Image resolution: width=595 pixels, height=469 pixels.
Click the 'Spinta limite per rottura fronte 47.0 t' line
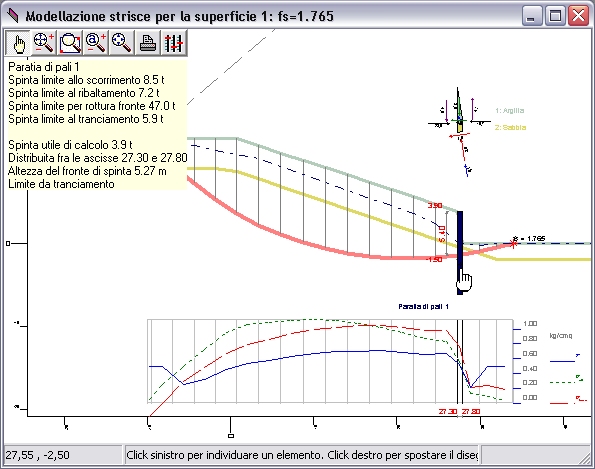click(x=91, y=106)
